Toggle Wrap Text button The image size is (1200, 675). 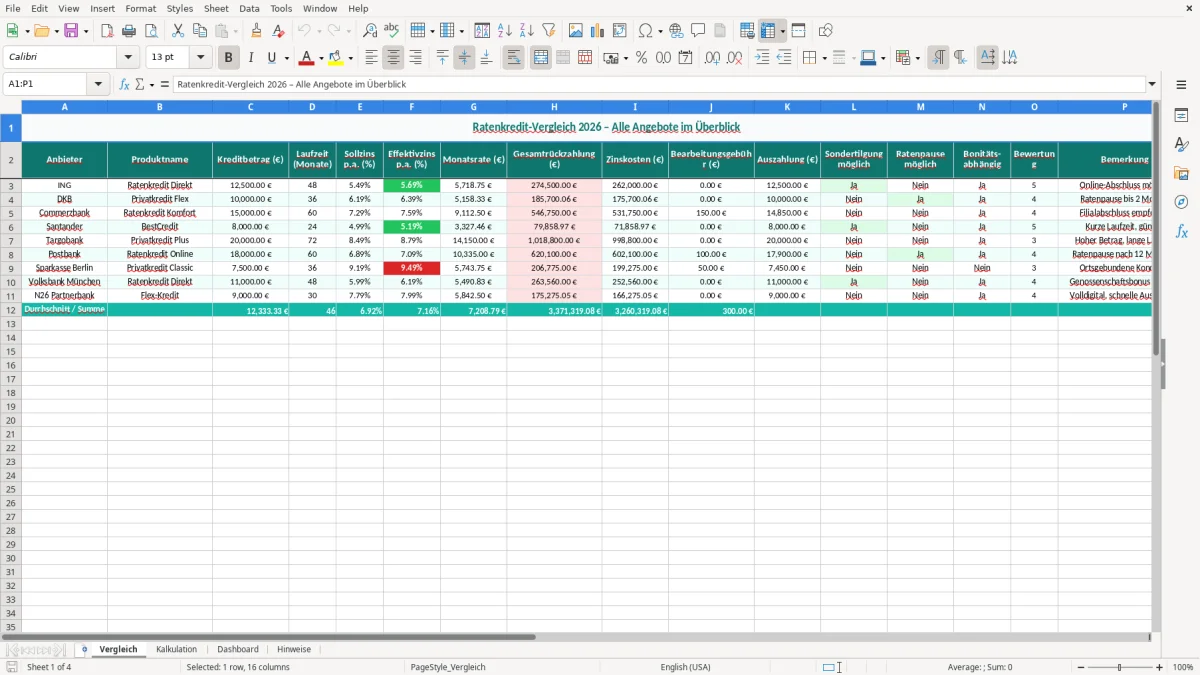pos(514,58)
